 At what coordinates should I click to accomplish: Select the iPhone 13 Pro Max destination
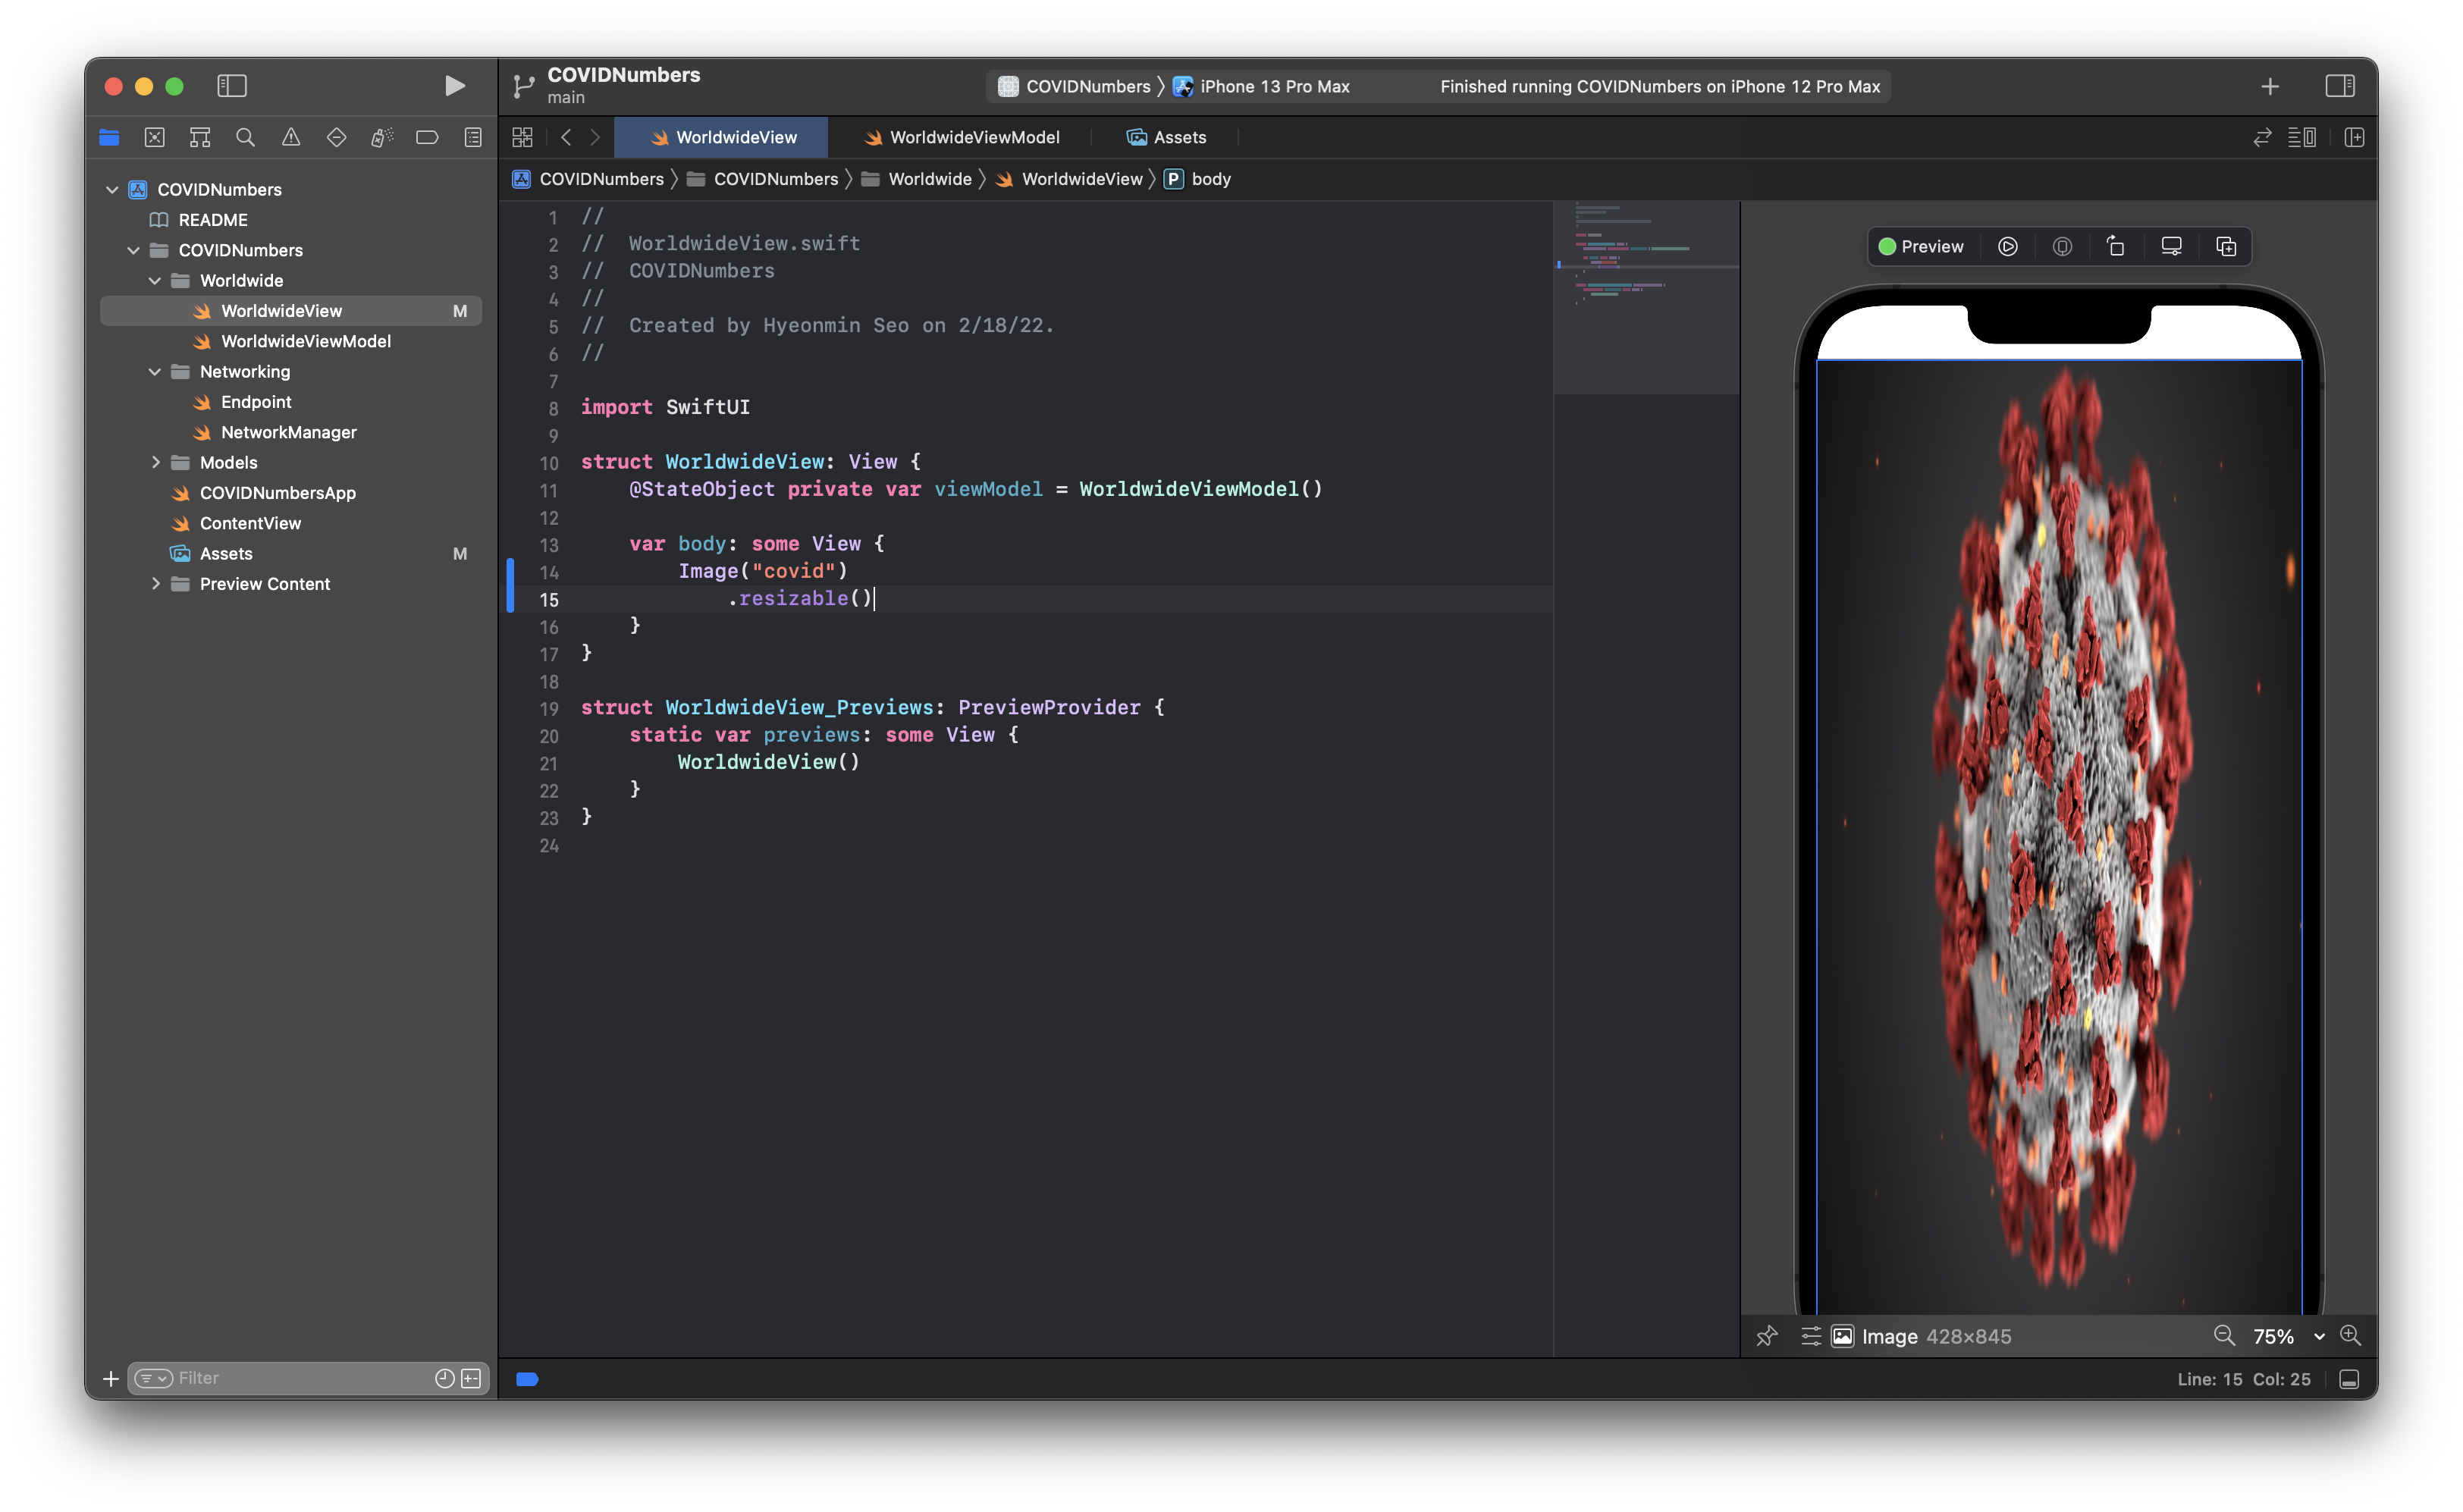pos(1273,86)
